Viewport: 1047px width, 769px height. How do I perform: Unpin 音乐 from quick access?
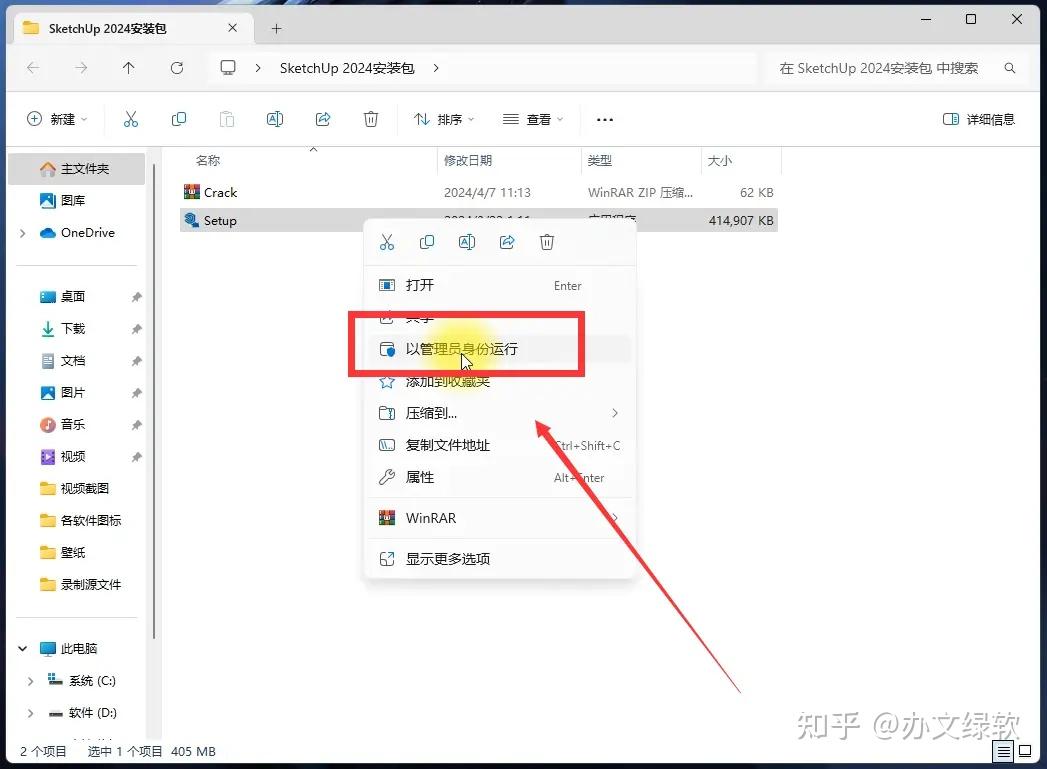tap(136, 425)
